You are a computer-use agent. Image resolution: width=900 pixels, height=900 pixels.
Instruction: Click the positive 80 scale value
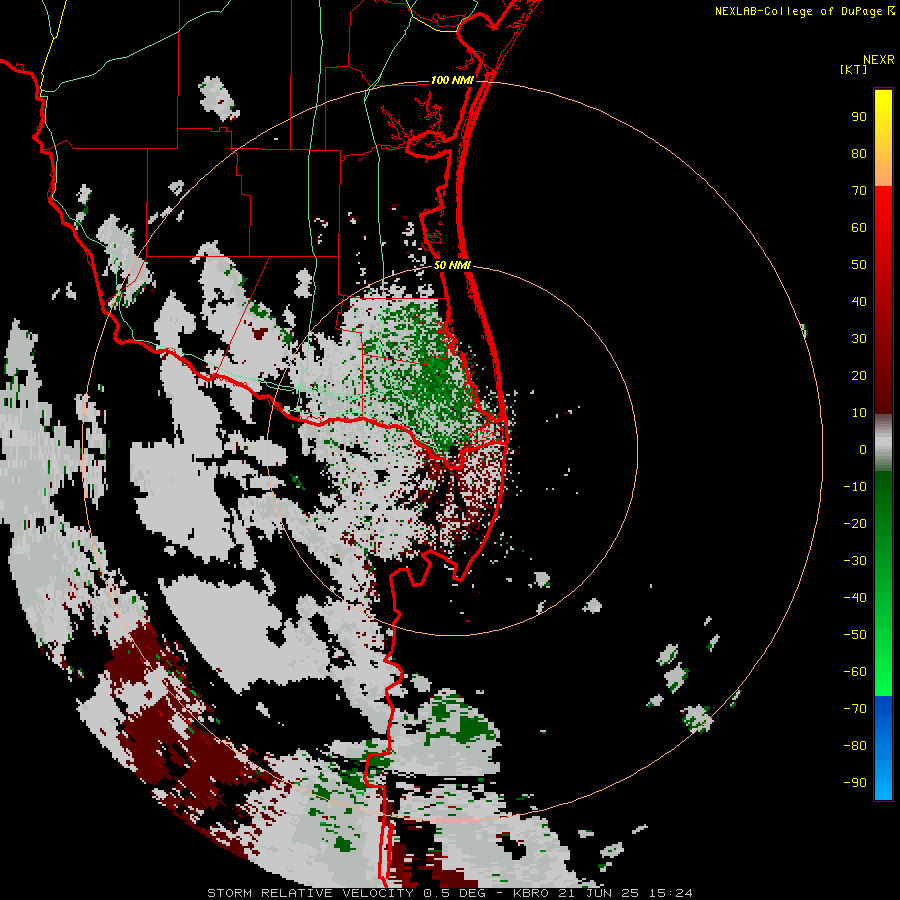[x=859, y=153]
